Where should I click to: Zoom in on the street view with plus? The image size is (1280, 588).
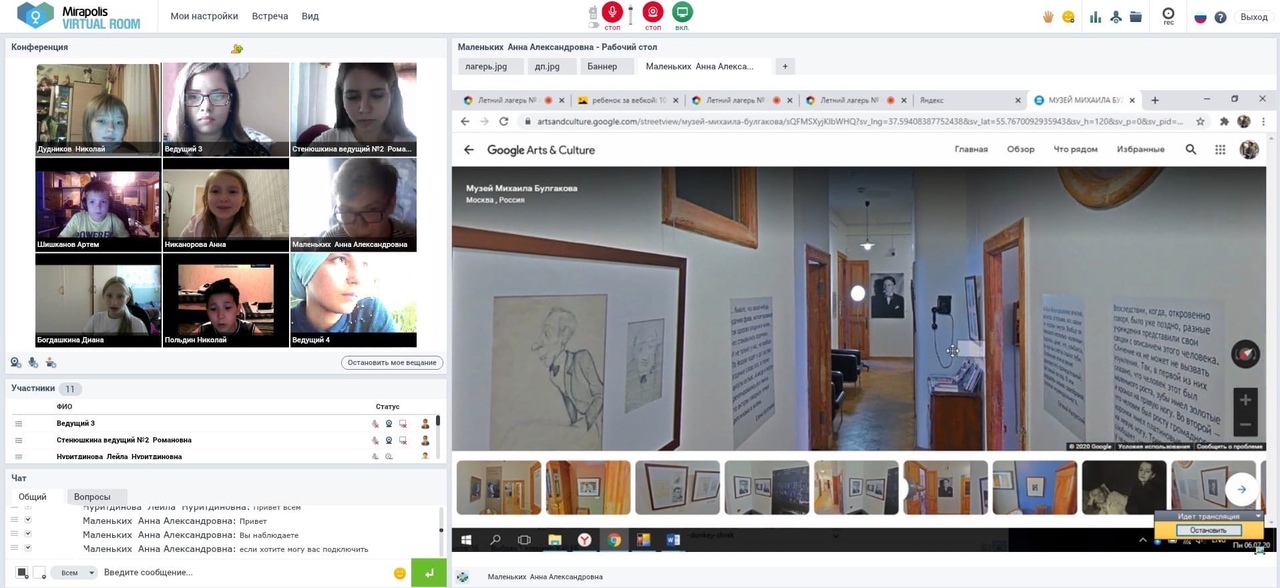(x=1245, y=400)
